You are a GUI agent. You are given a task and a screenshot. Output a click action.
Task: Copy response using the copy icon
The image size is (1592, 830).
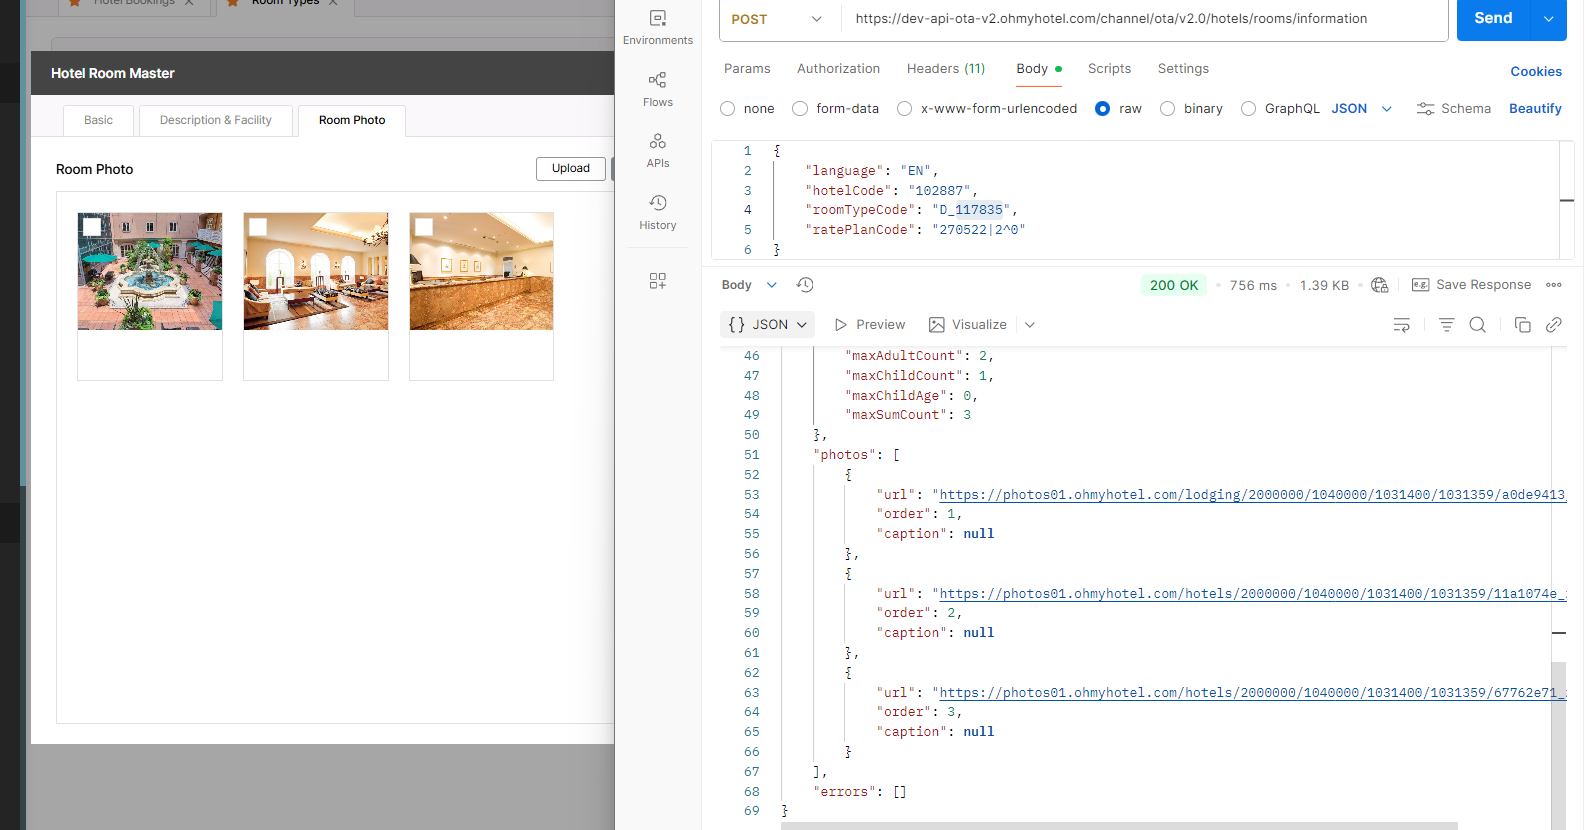pyautogui.click(x=1522, y=324)
